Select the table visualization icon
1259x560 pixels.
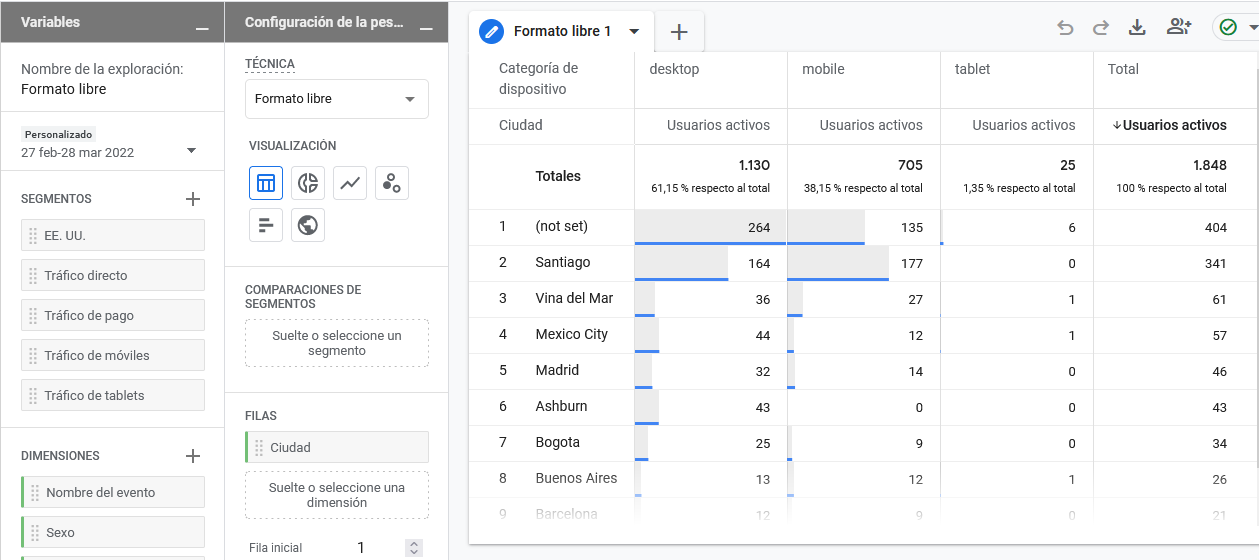click(x=266, y=183)
